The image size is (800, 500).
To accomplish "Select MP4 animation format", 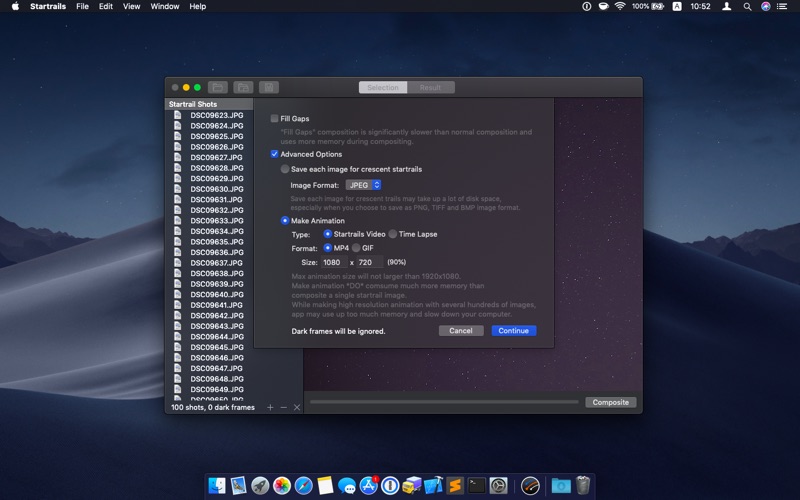I will (x=328, y=248).
